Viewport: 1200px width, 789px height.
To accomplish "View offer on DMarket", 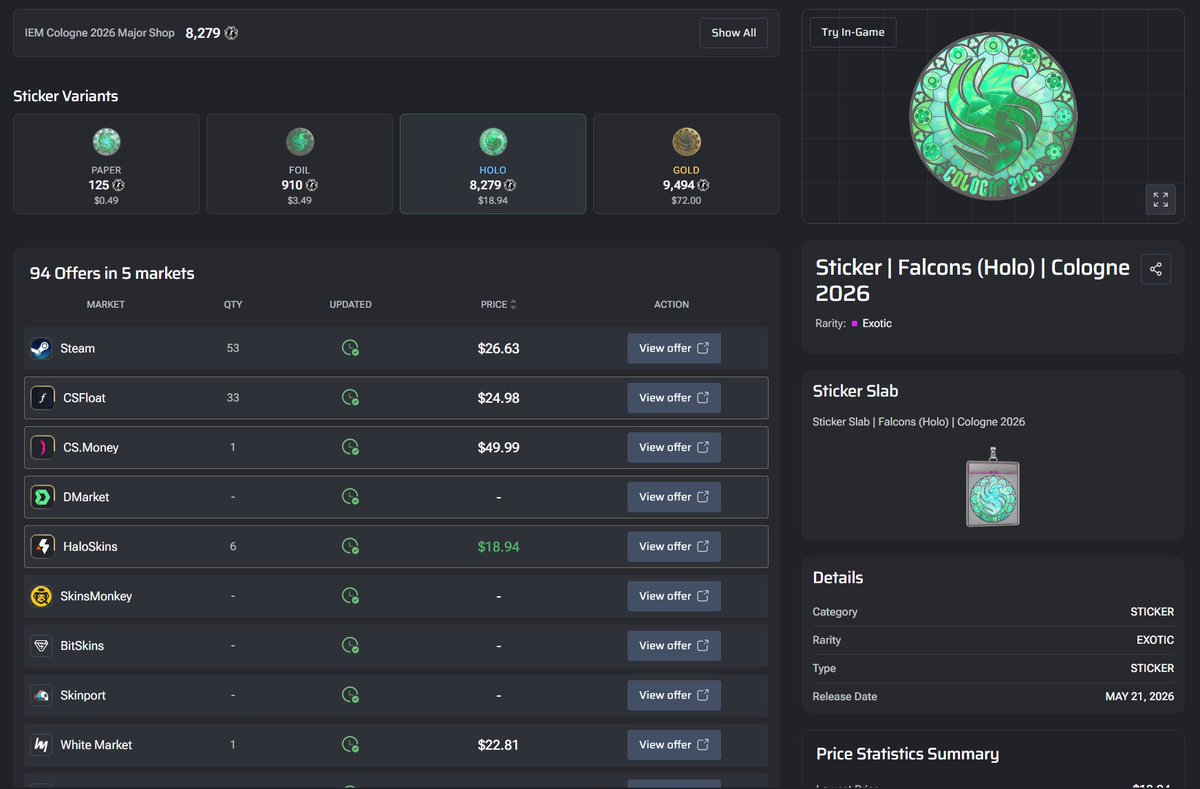I will click(x=674, y=497).
